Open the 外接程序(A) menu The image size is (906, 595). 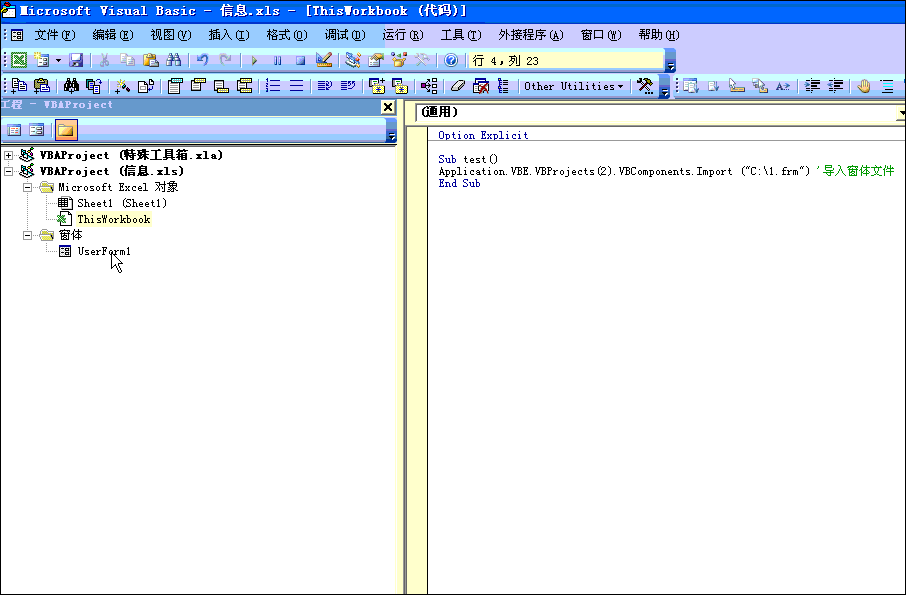[530, 35]
